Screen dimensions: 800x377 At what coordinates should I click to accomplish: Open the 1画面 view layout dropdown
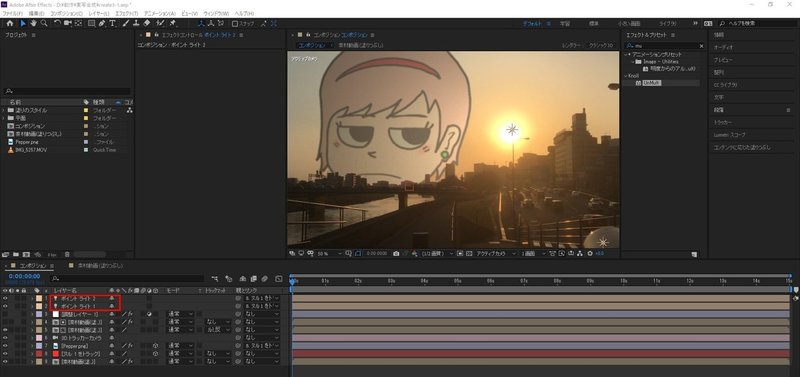(x=533, y=254)
